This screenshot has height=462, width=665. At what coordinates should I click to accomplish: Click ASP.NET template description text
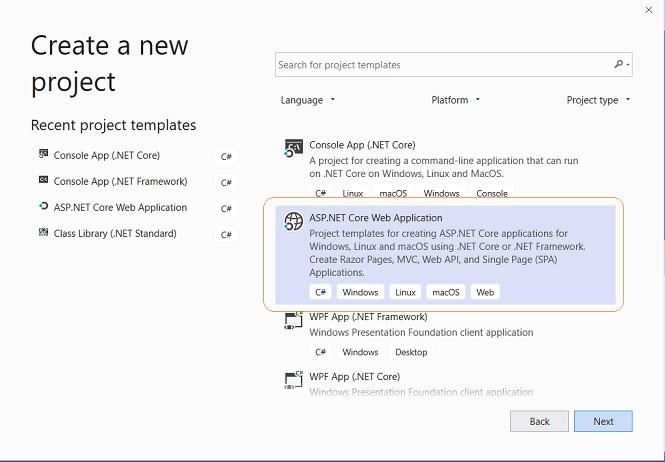pyautogui.click(x=447, y=253)
